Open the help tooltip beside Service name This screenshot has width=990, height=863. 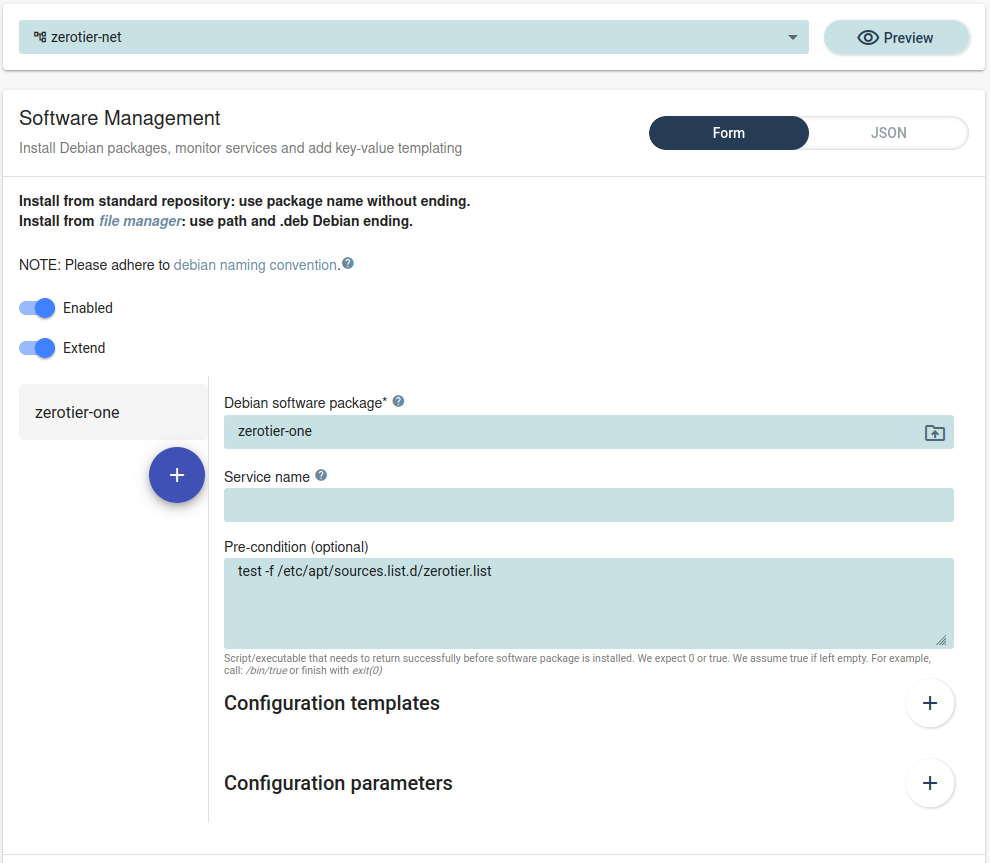(x=321, y=475)
